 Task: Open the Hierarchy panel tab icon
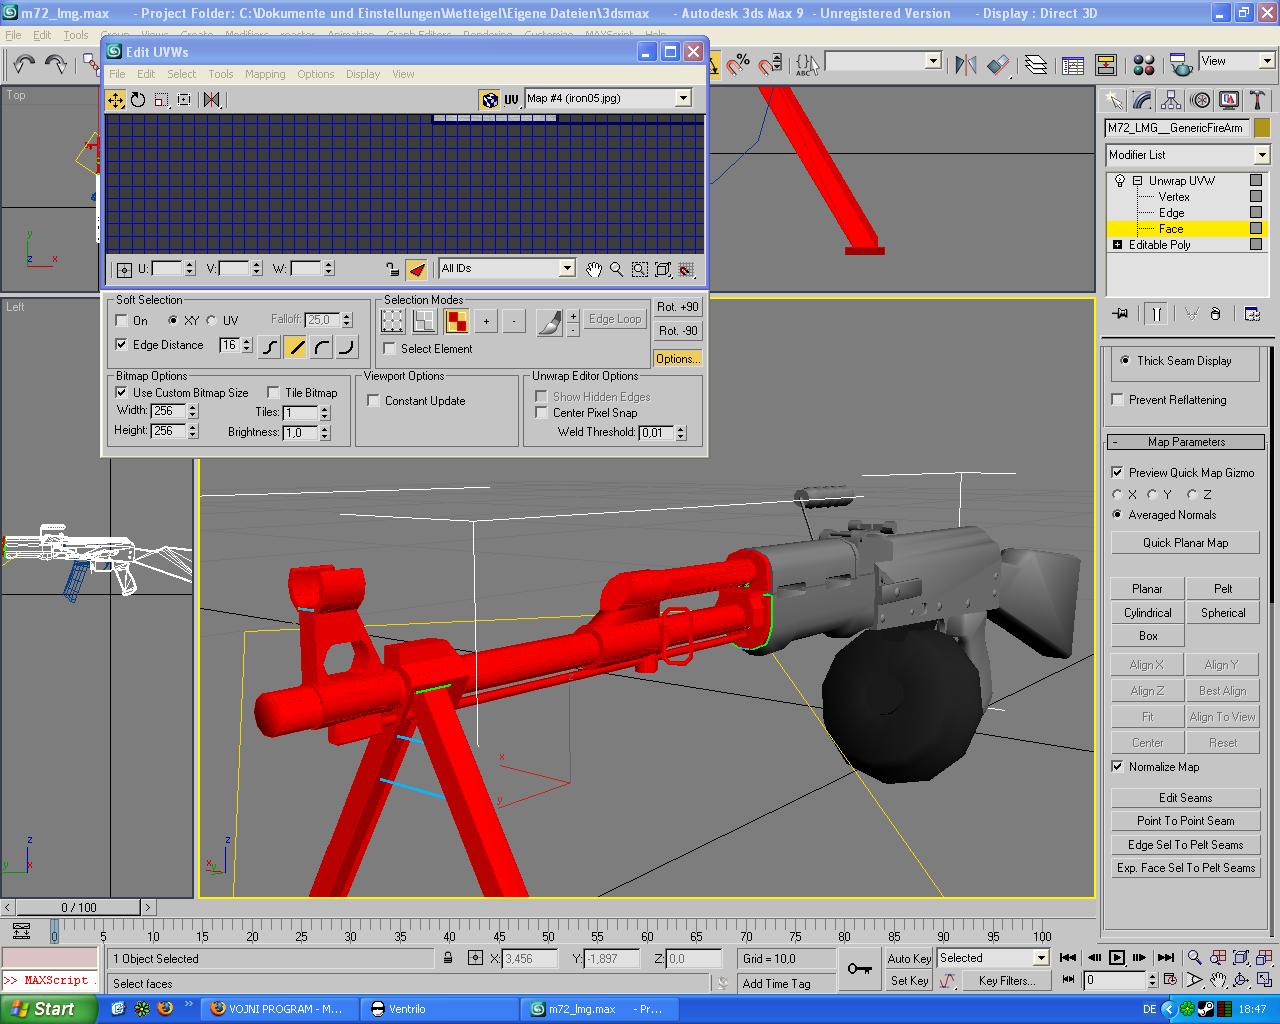[1171, 100]
